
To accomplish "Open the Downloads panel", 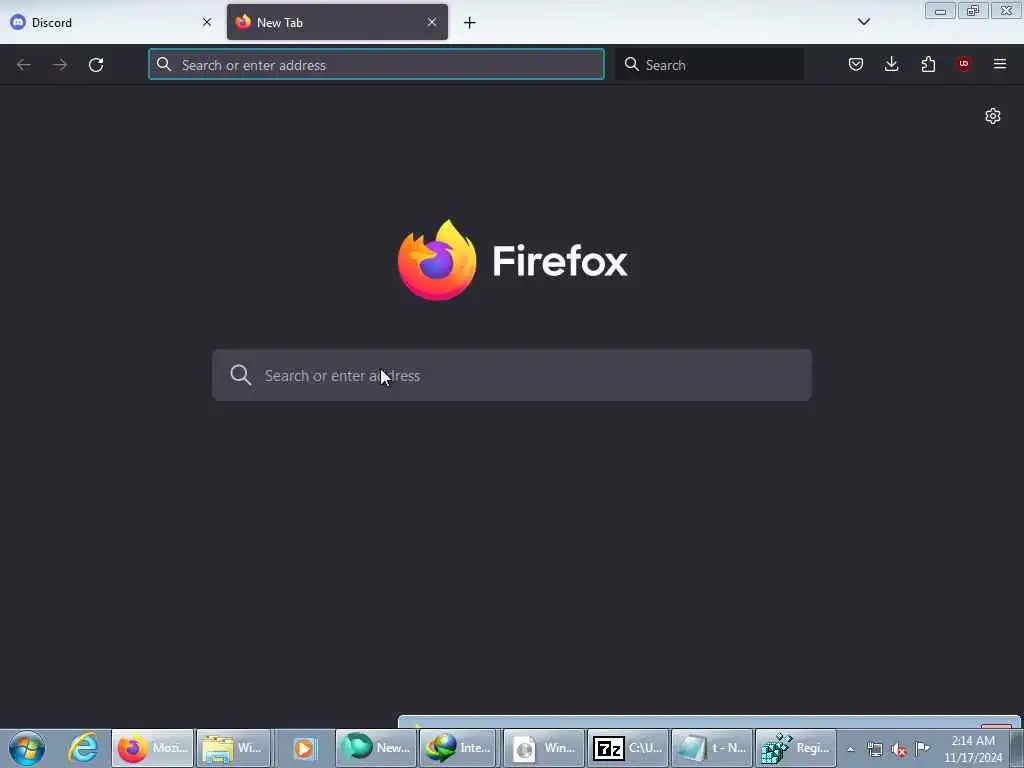I will [891, 64].
